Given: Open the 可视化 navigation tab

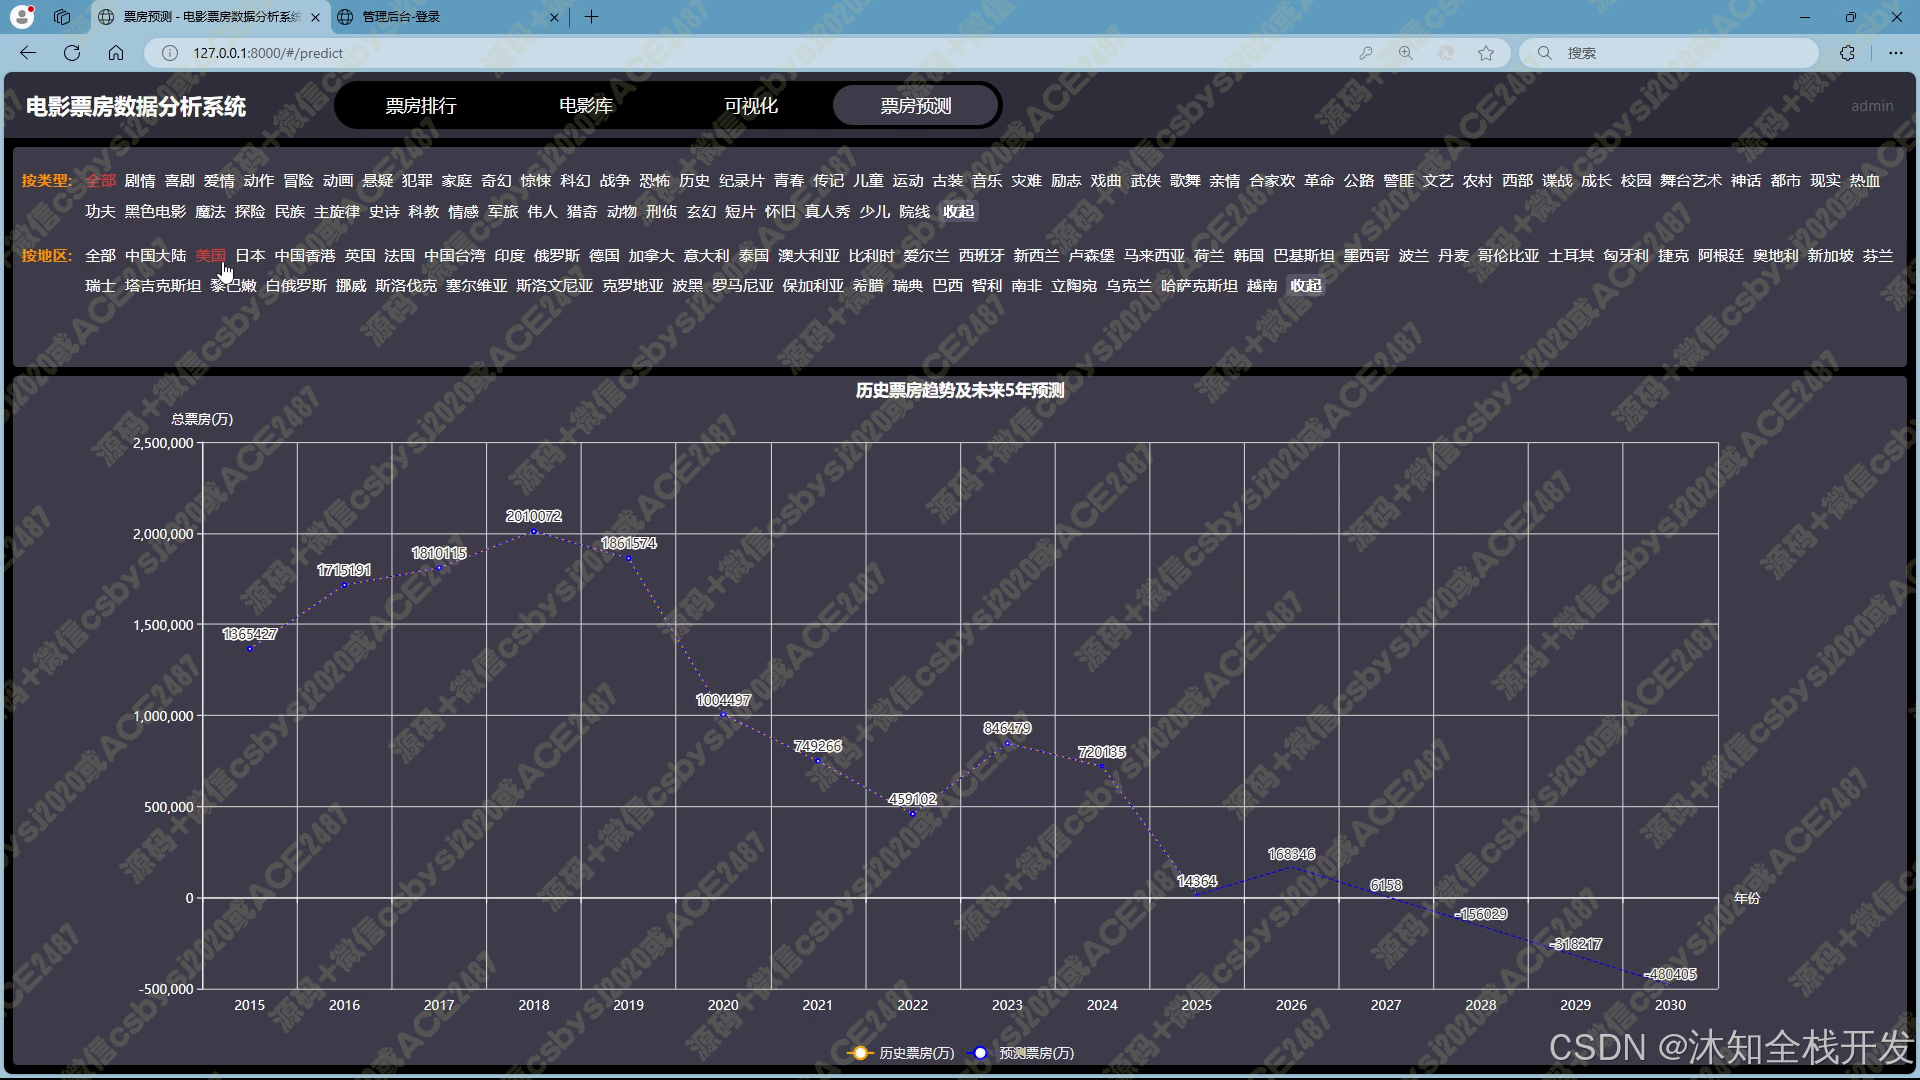Looking at the screenshot, I should pos(750,106).
